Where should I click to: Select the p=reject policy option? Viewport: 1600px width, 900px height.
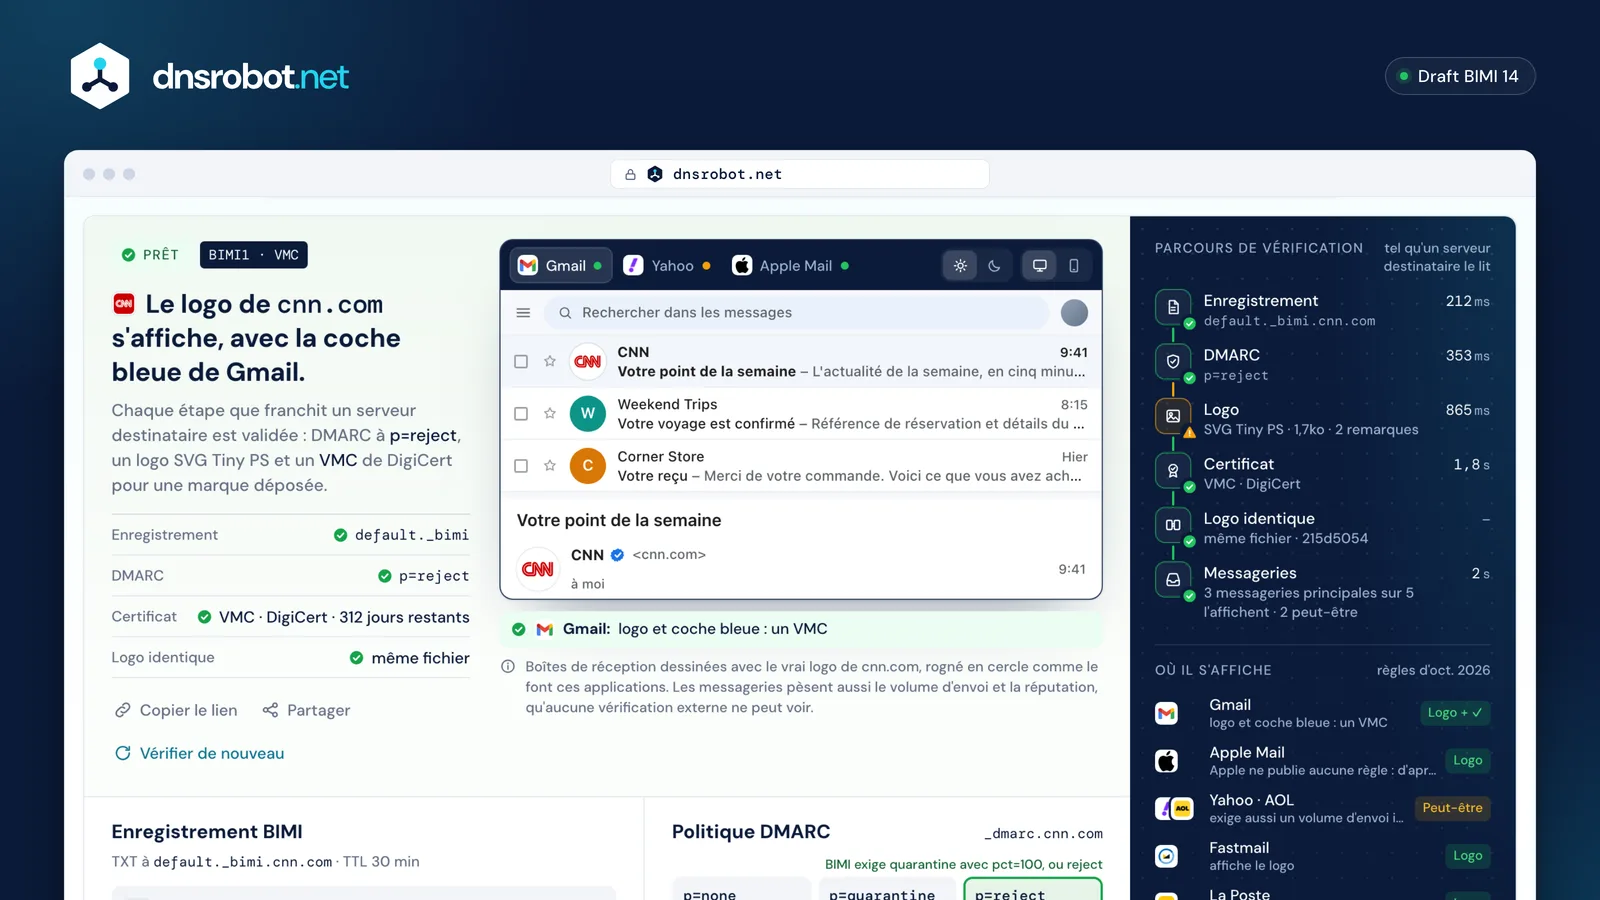(x=1033, y=889)
